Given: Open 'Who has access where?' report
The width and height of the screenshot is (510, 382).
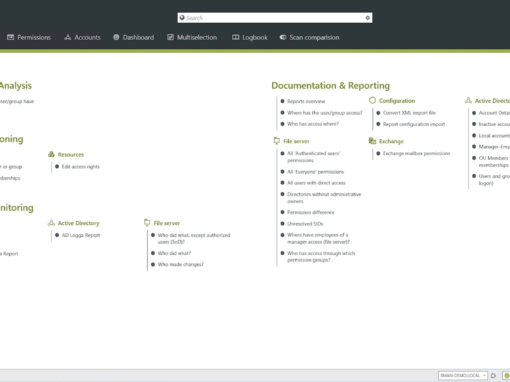Looking at the screenshot, I should pos(313,124).
